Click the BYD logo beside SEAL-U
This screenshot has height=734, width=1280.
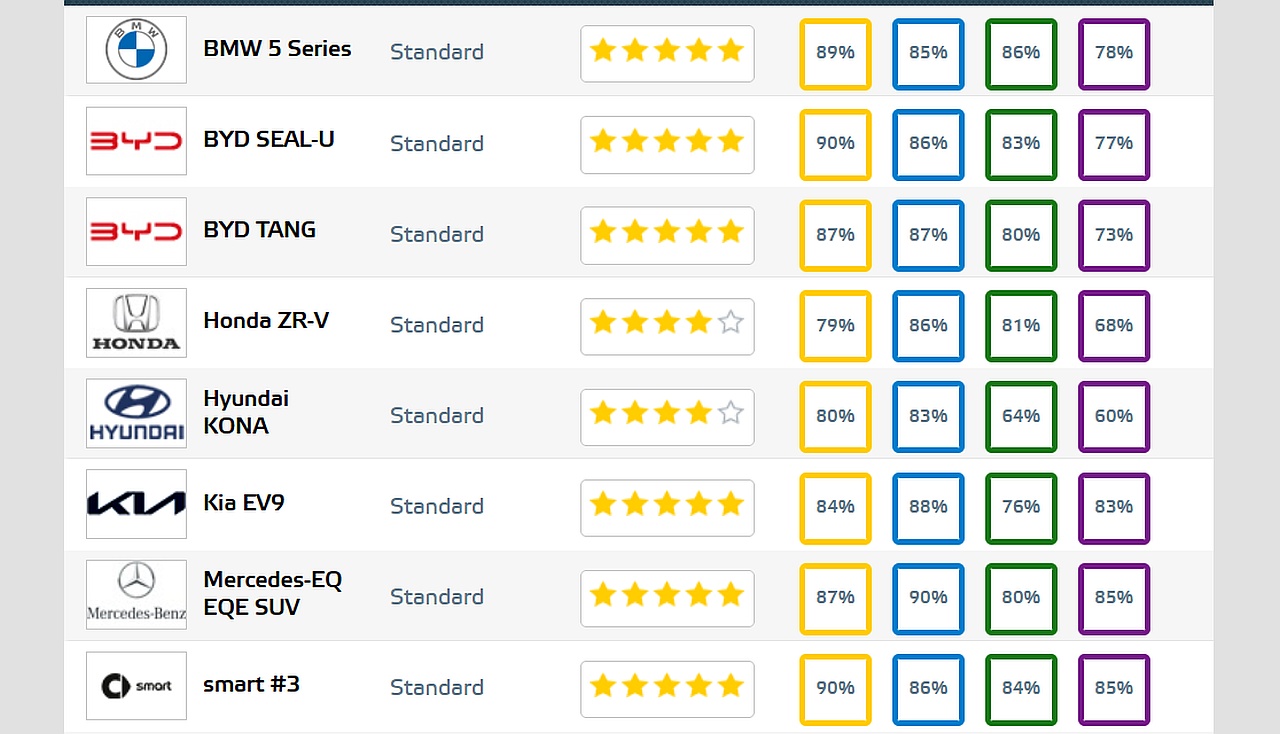click(x=136, y=141)
